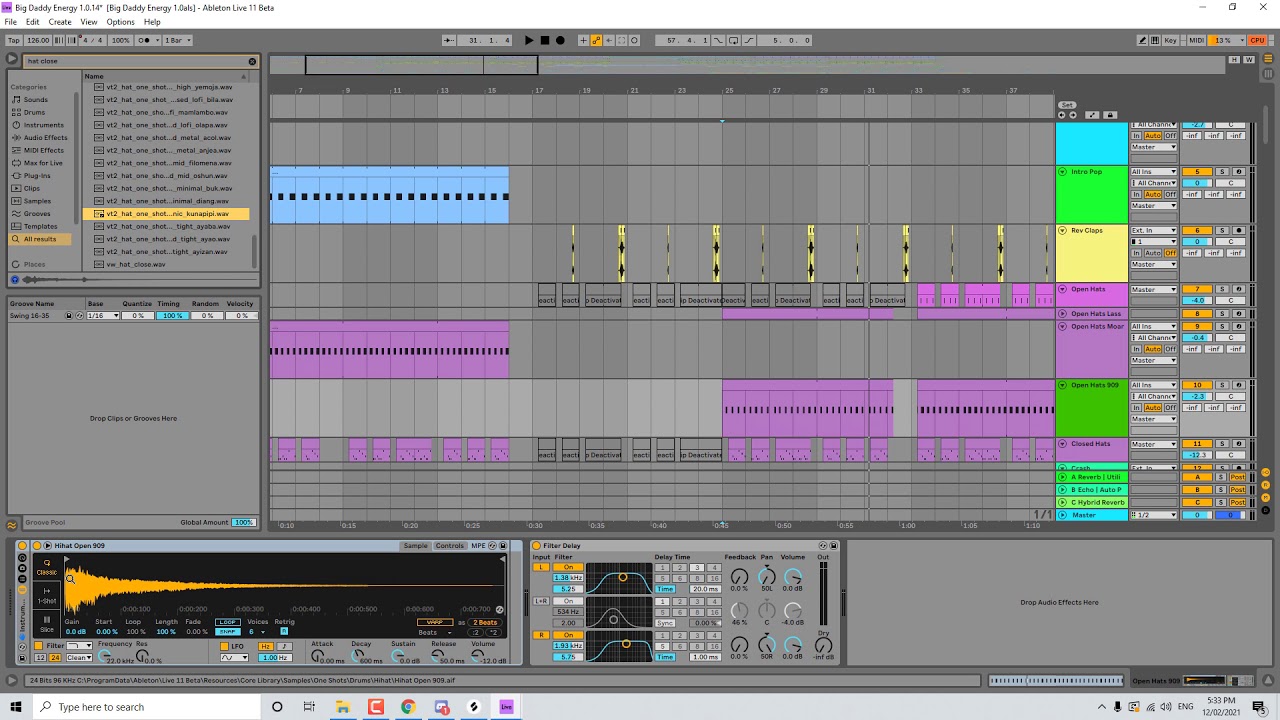This screenshot has width=1280, height=720.
Task: Click the MIDI Arrangement Overdub plus icon
Action: (584, 40)
